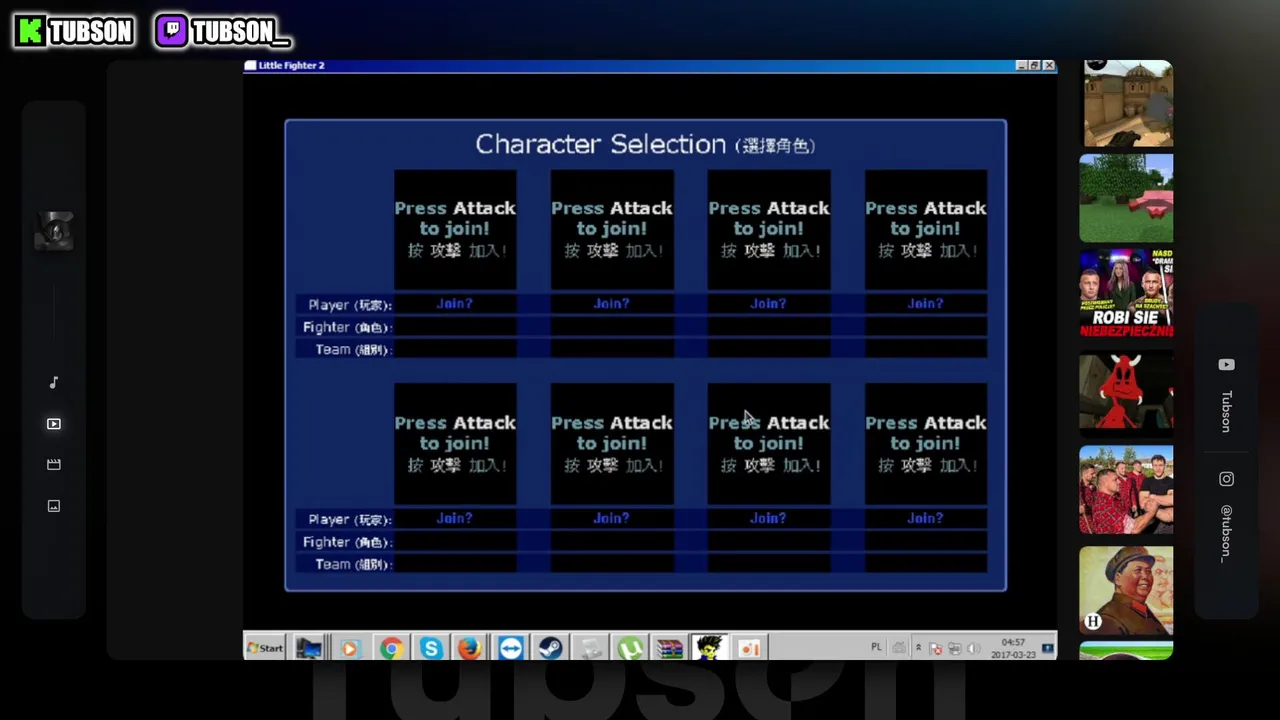Click the show desktop button beside the clock

[x=1048, y=648]
